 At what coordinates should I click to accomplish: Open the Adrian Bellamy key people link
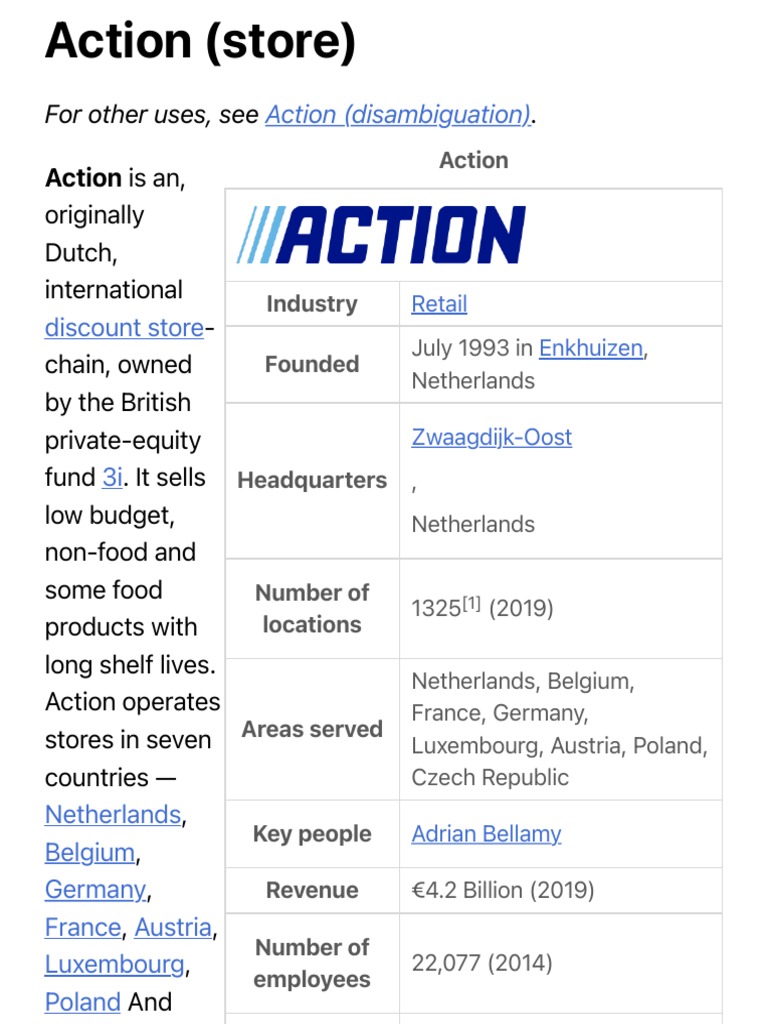tap(486, 834)
